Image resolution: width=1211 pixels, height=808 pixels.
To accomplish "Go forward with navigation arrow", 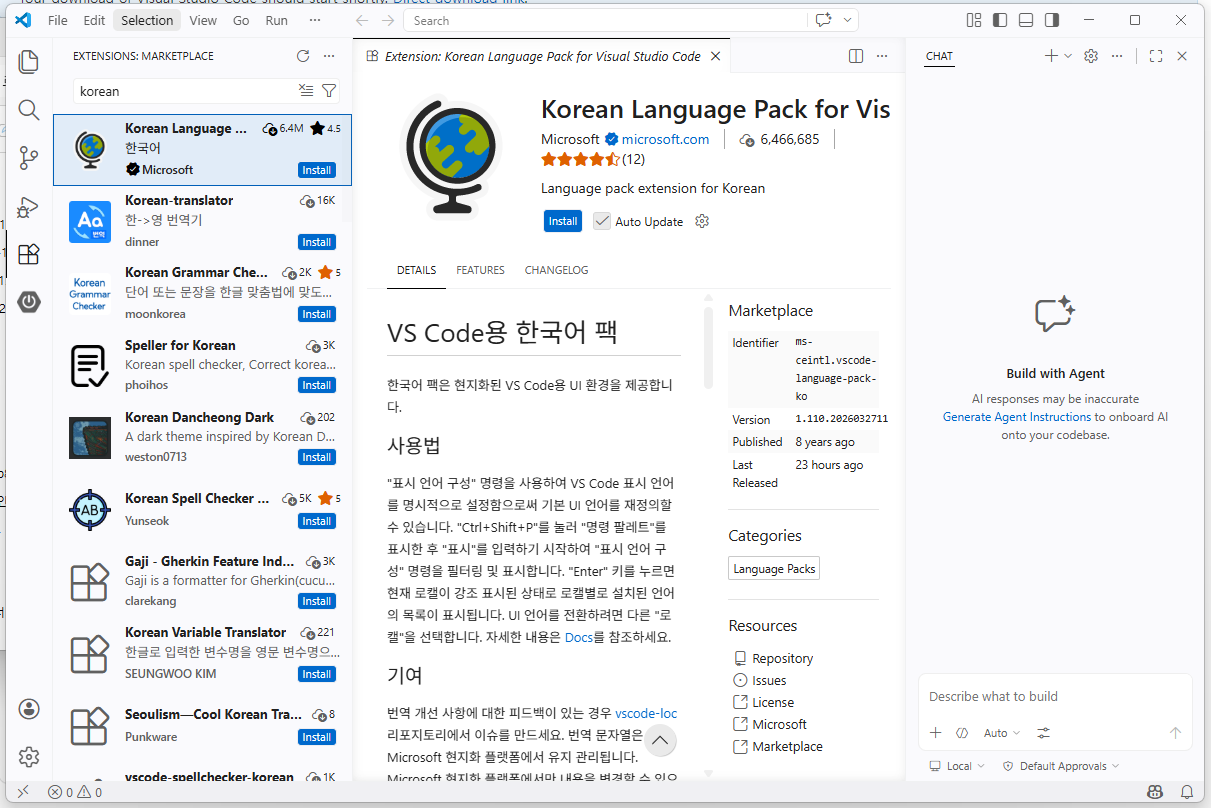I will tap(388, 20).
